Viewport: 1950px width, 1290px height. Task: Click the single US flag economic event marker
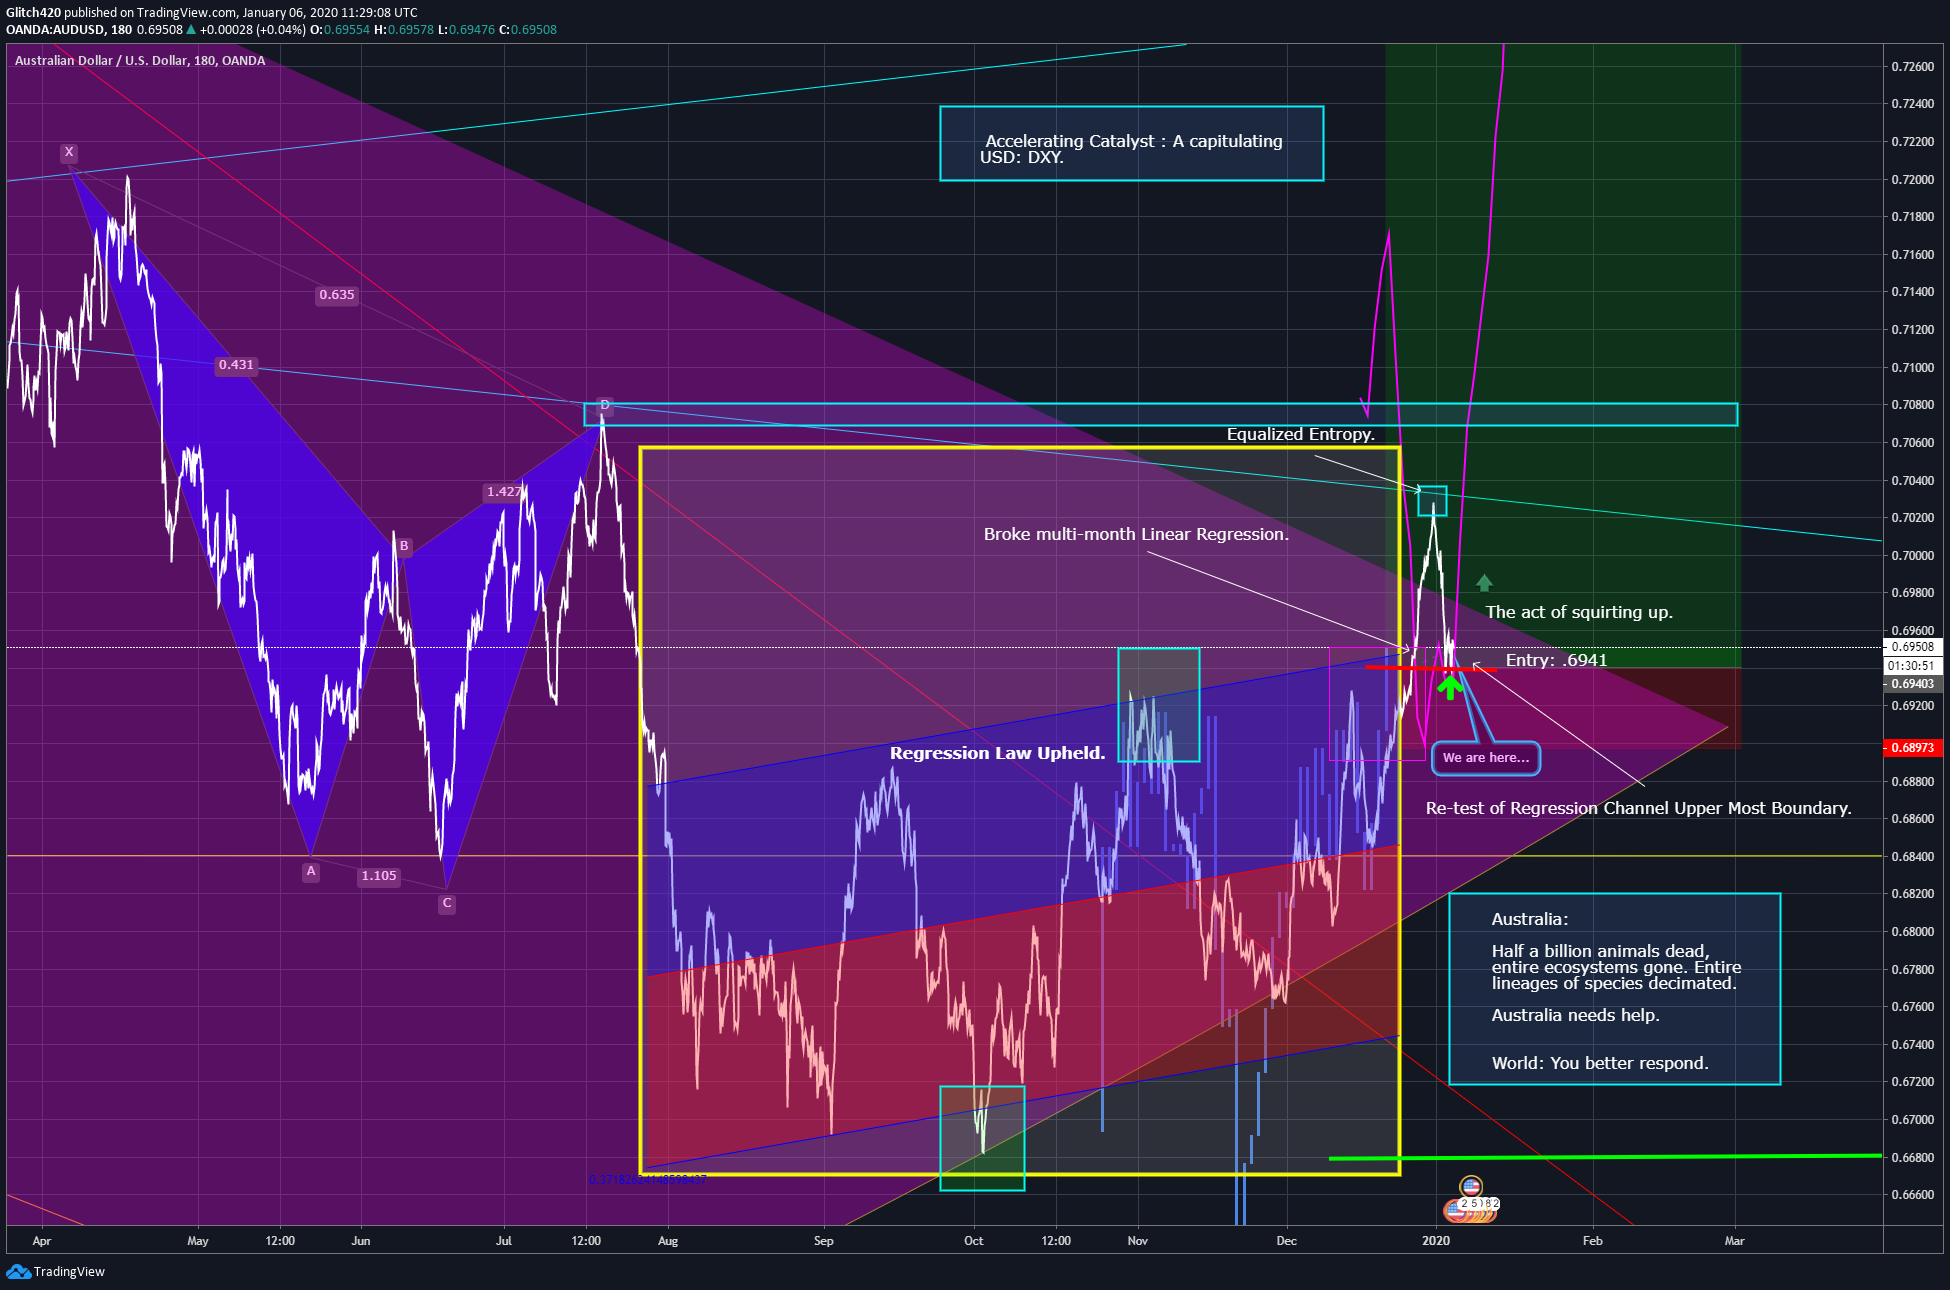tap(1471, 1186)
